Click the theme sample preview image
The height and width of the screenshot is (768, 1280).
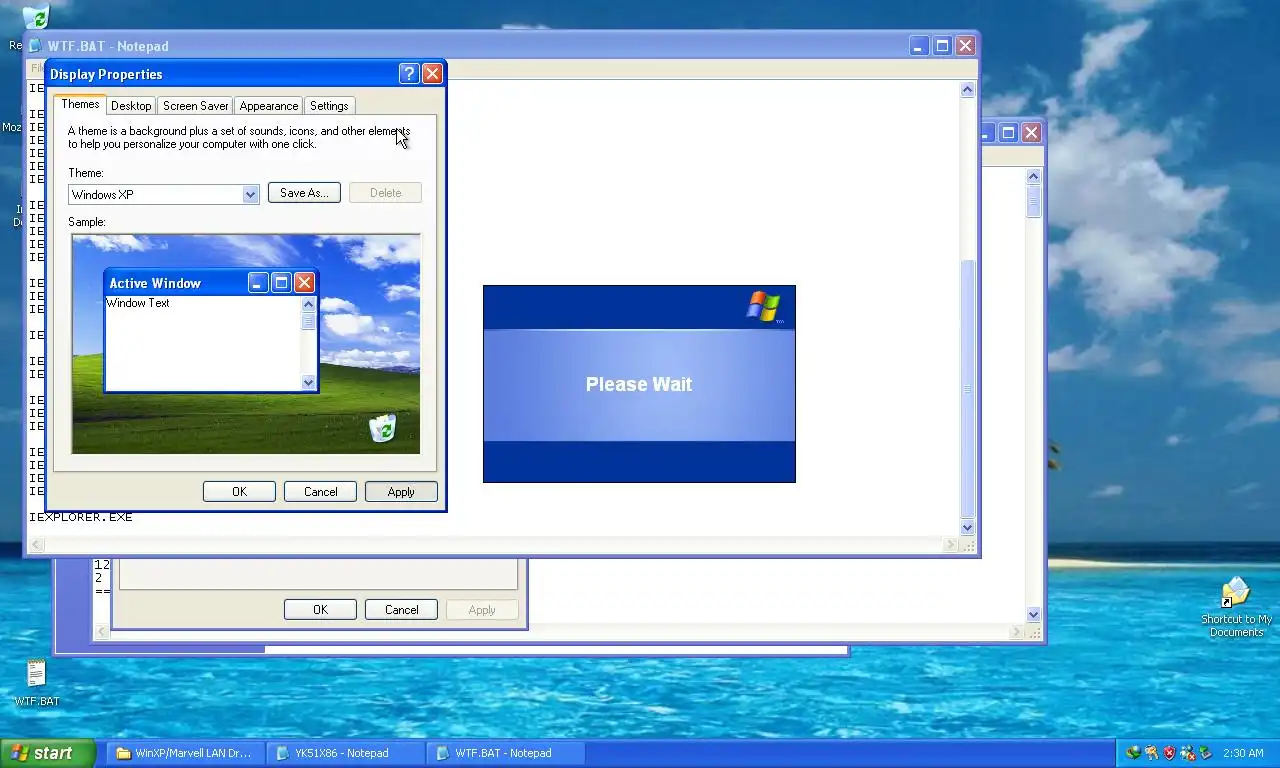tap(246, 344)
